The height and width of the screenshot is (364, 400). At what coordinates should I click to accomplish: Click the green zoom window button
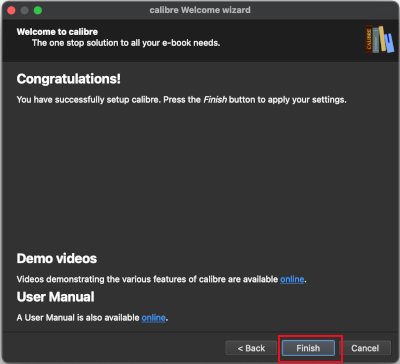pos(38,10)
